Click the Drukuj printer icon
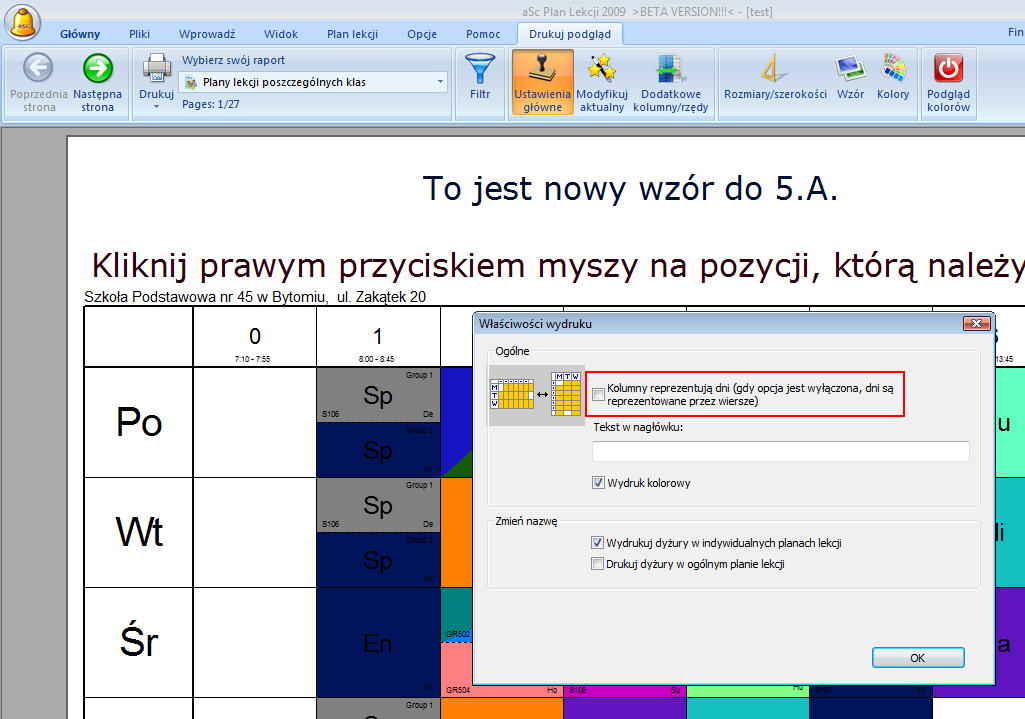The height and width of the screenshot is (719, 1025). 157,69
